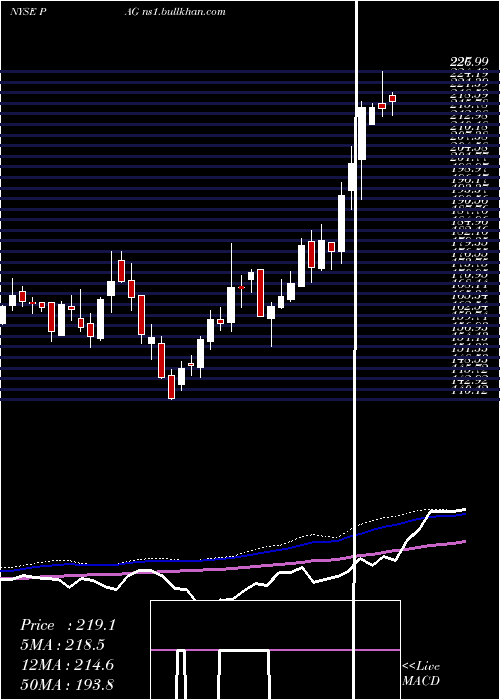Click the '<<Live' label

click(x=421, y=667)
